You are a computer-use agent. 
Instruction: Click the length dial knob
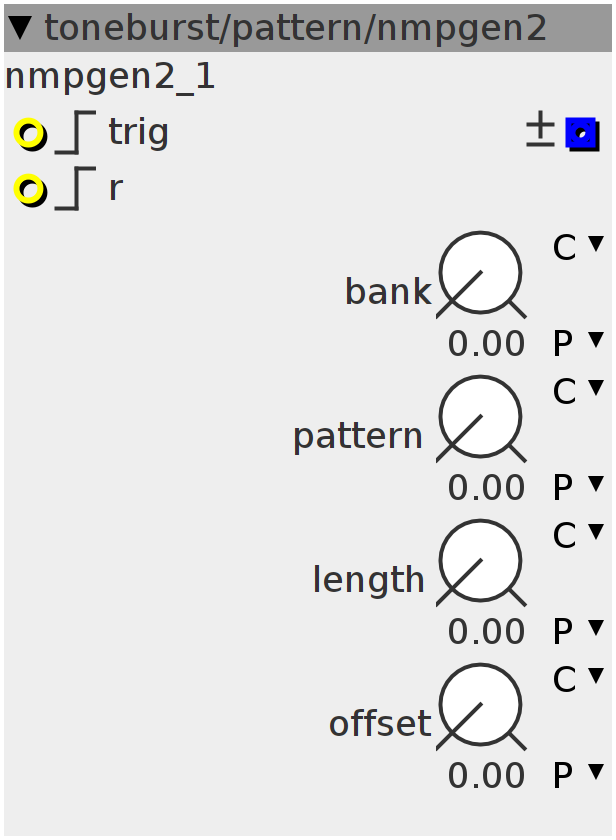tap(480, 561)
